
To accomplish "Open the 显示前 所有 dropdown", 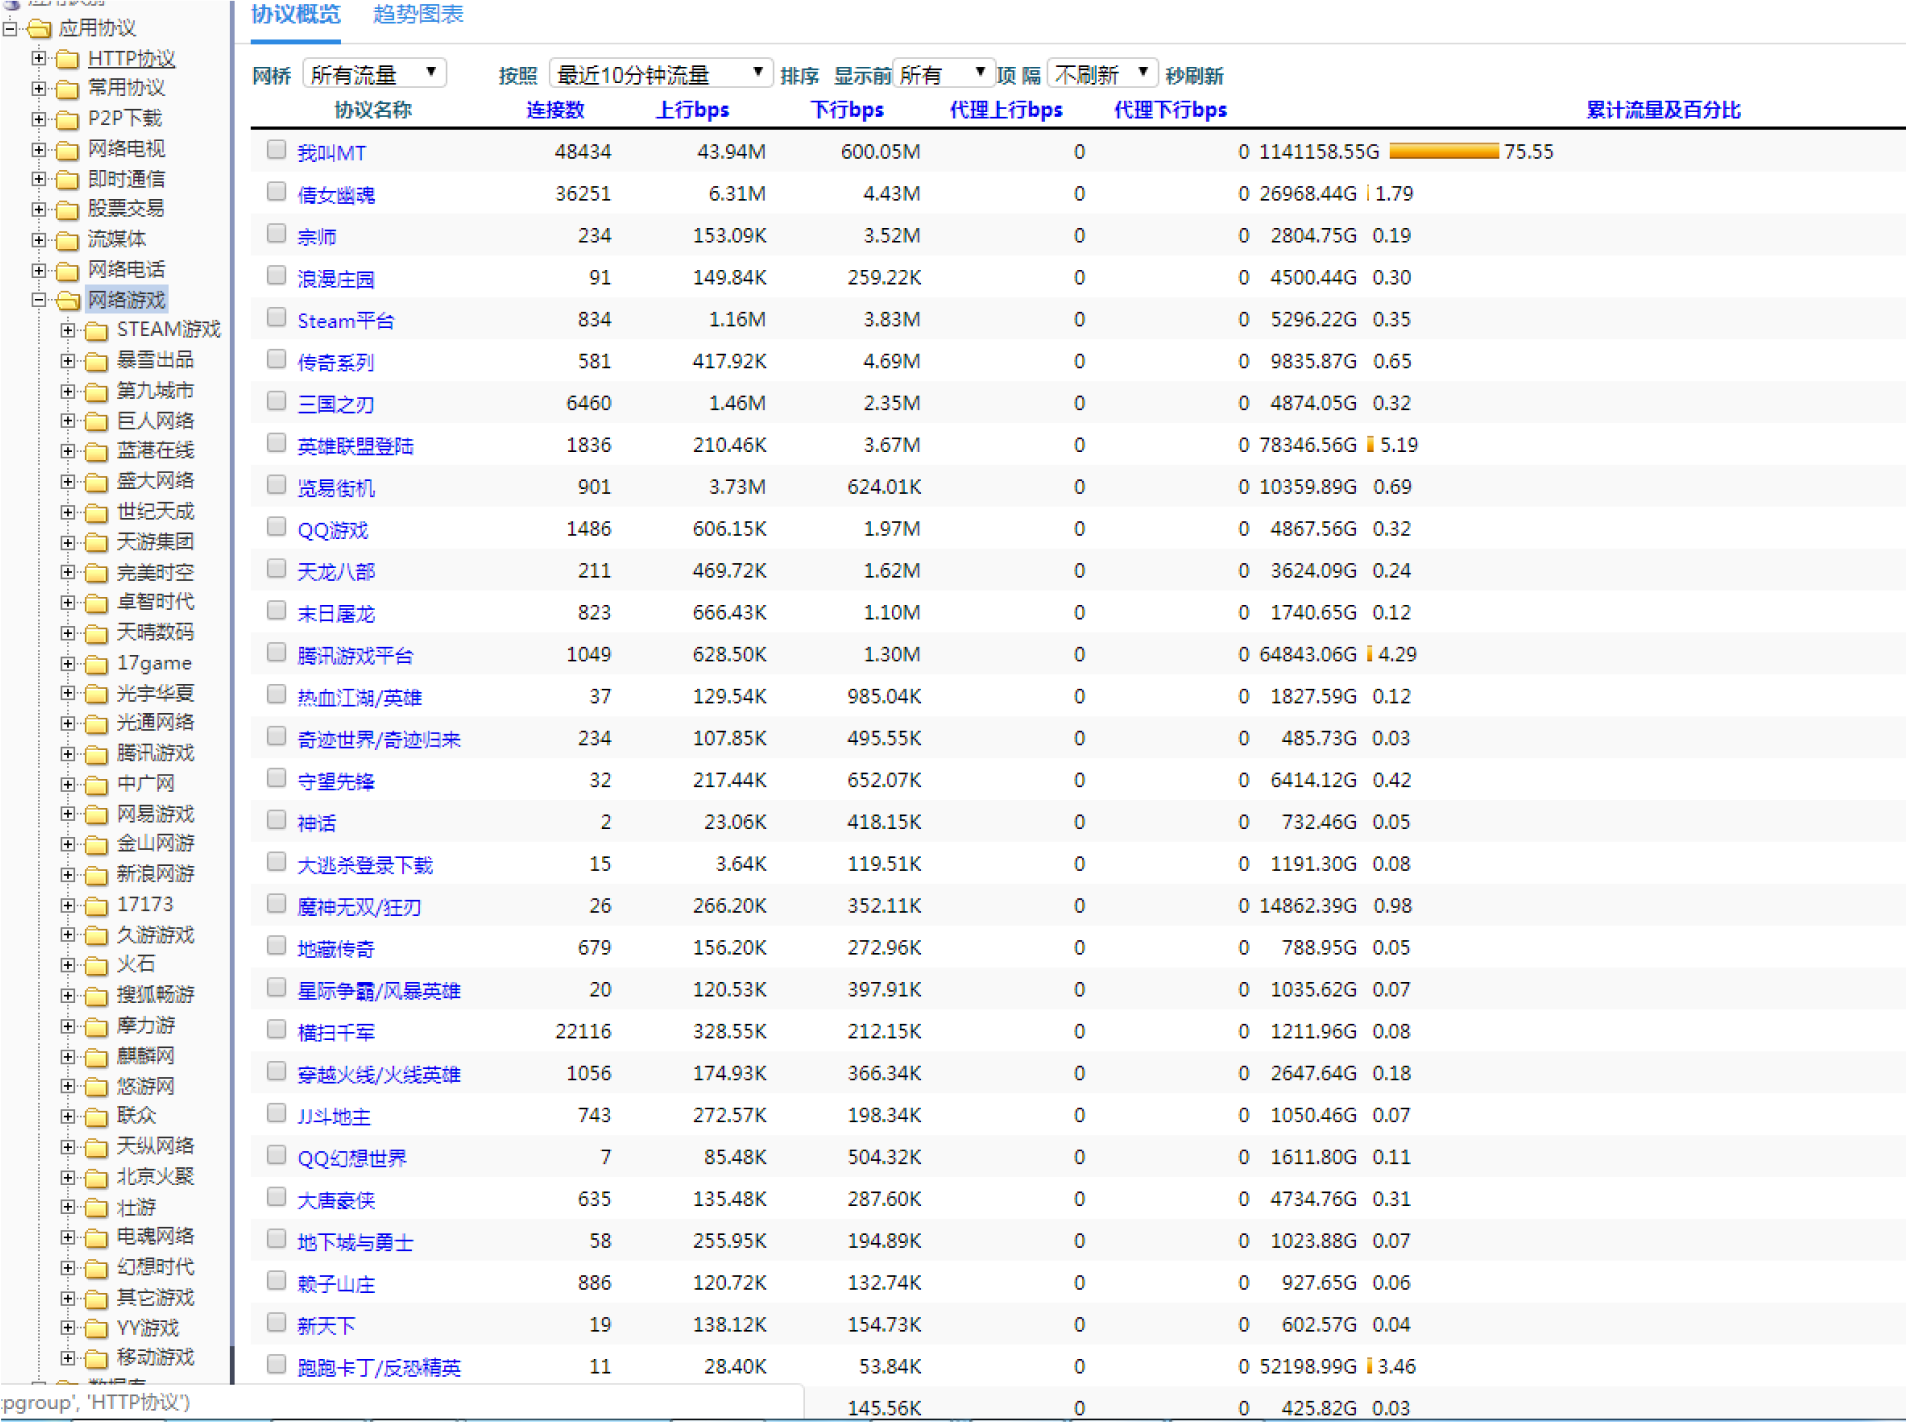I will [x=943, y=74].
